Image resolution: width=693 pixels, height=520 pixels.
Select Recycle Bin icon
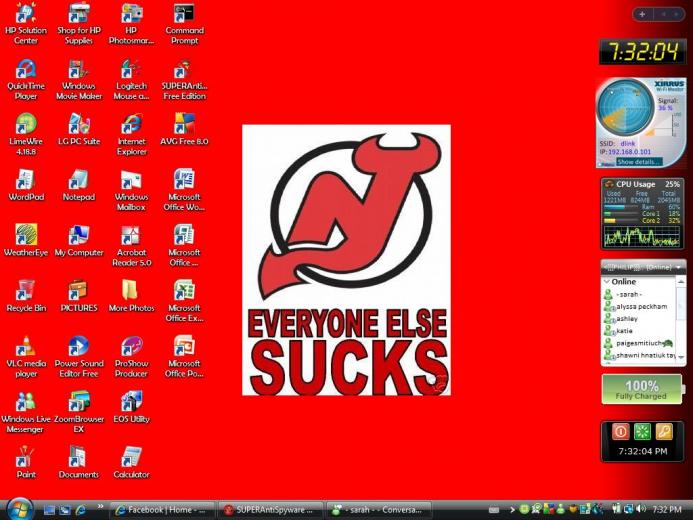(26, 296)
